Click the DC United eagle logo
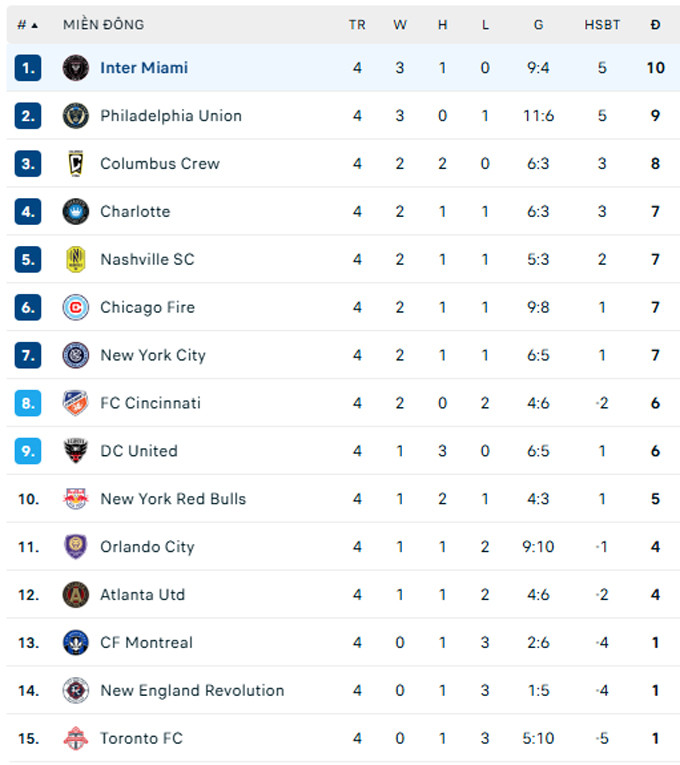This screenshot has width=680, height=765. pos(76,451)
